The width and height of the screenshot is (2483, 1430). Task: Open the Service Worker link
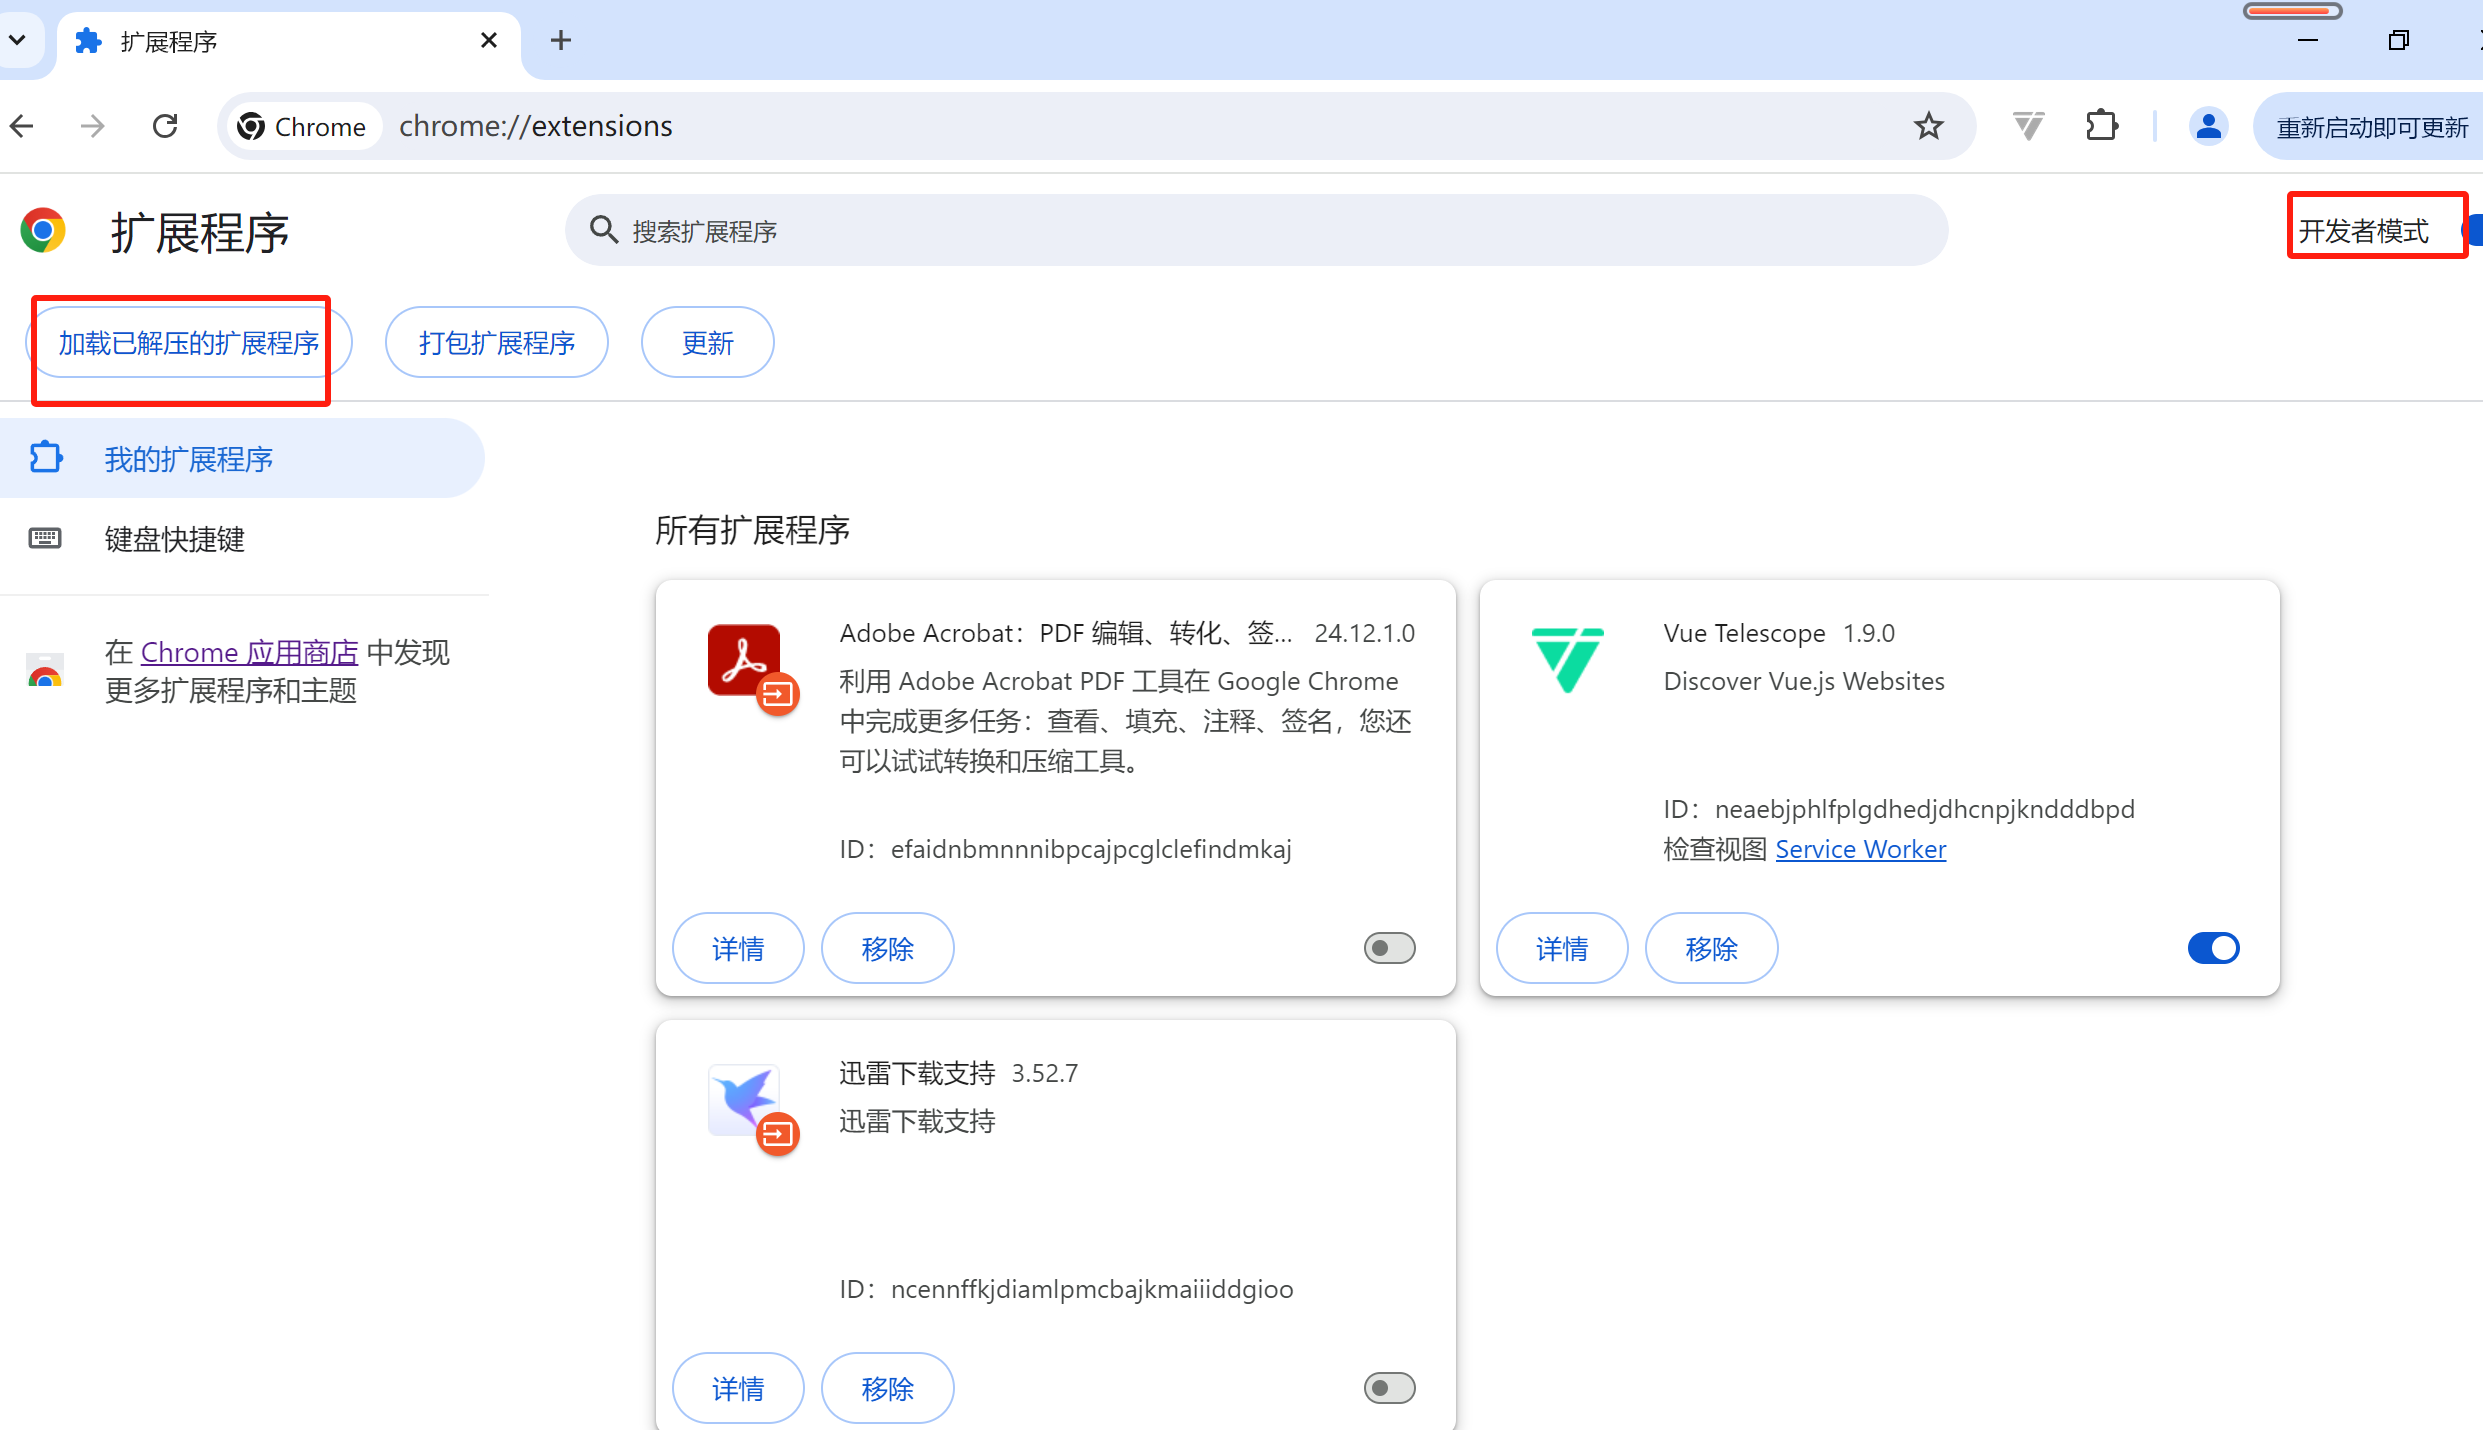pos(1860,849)
